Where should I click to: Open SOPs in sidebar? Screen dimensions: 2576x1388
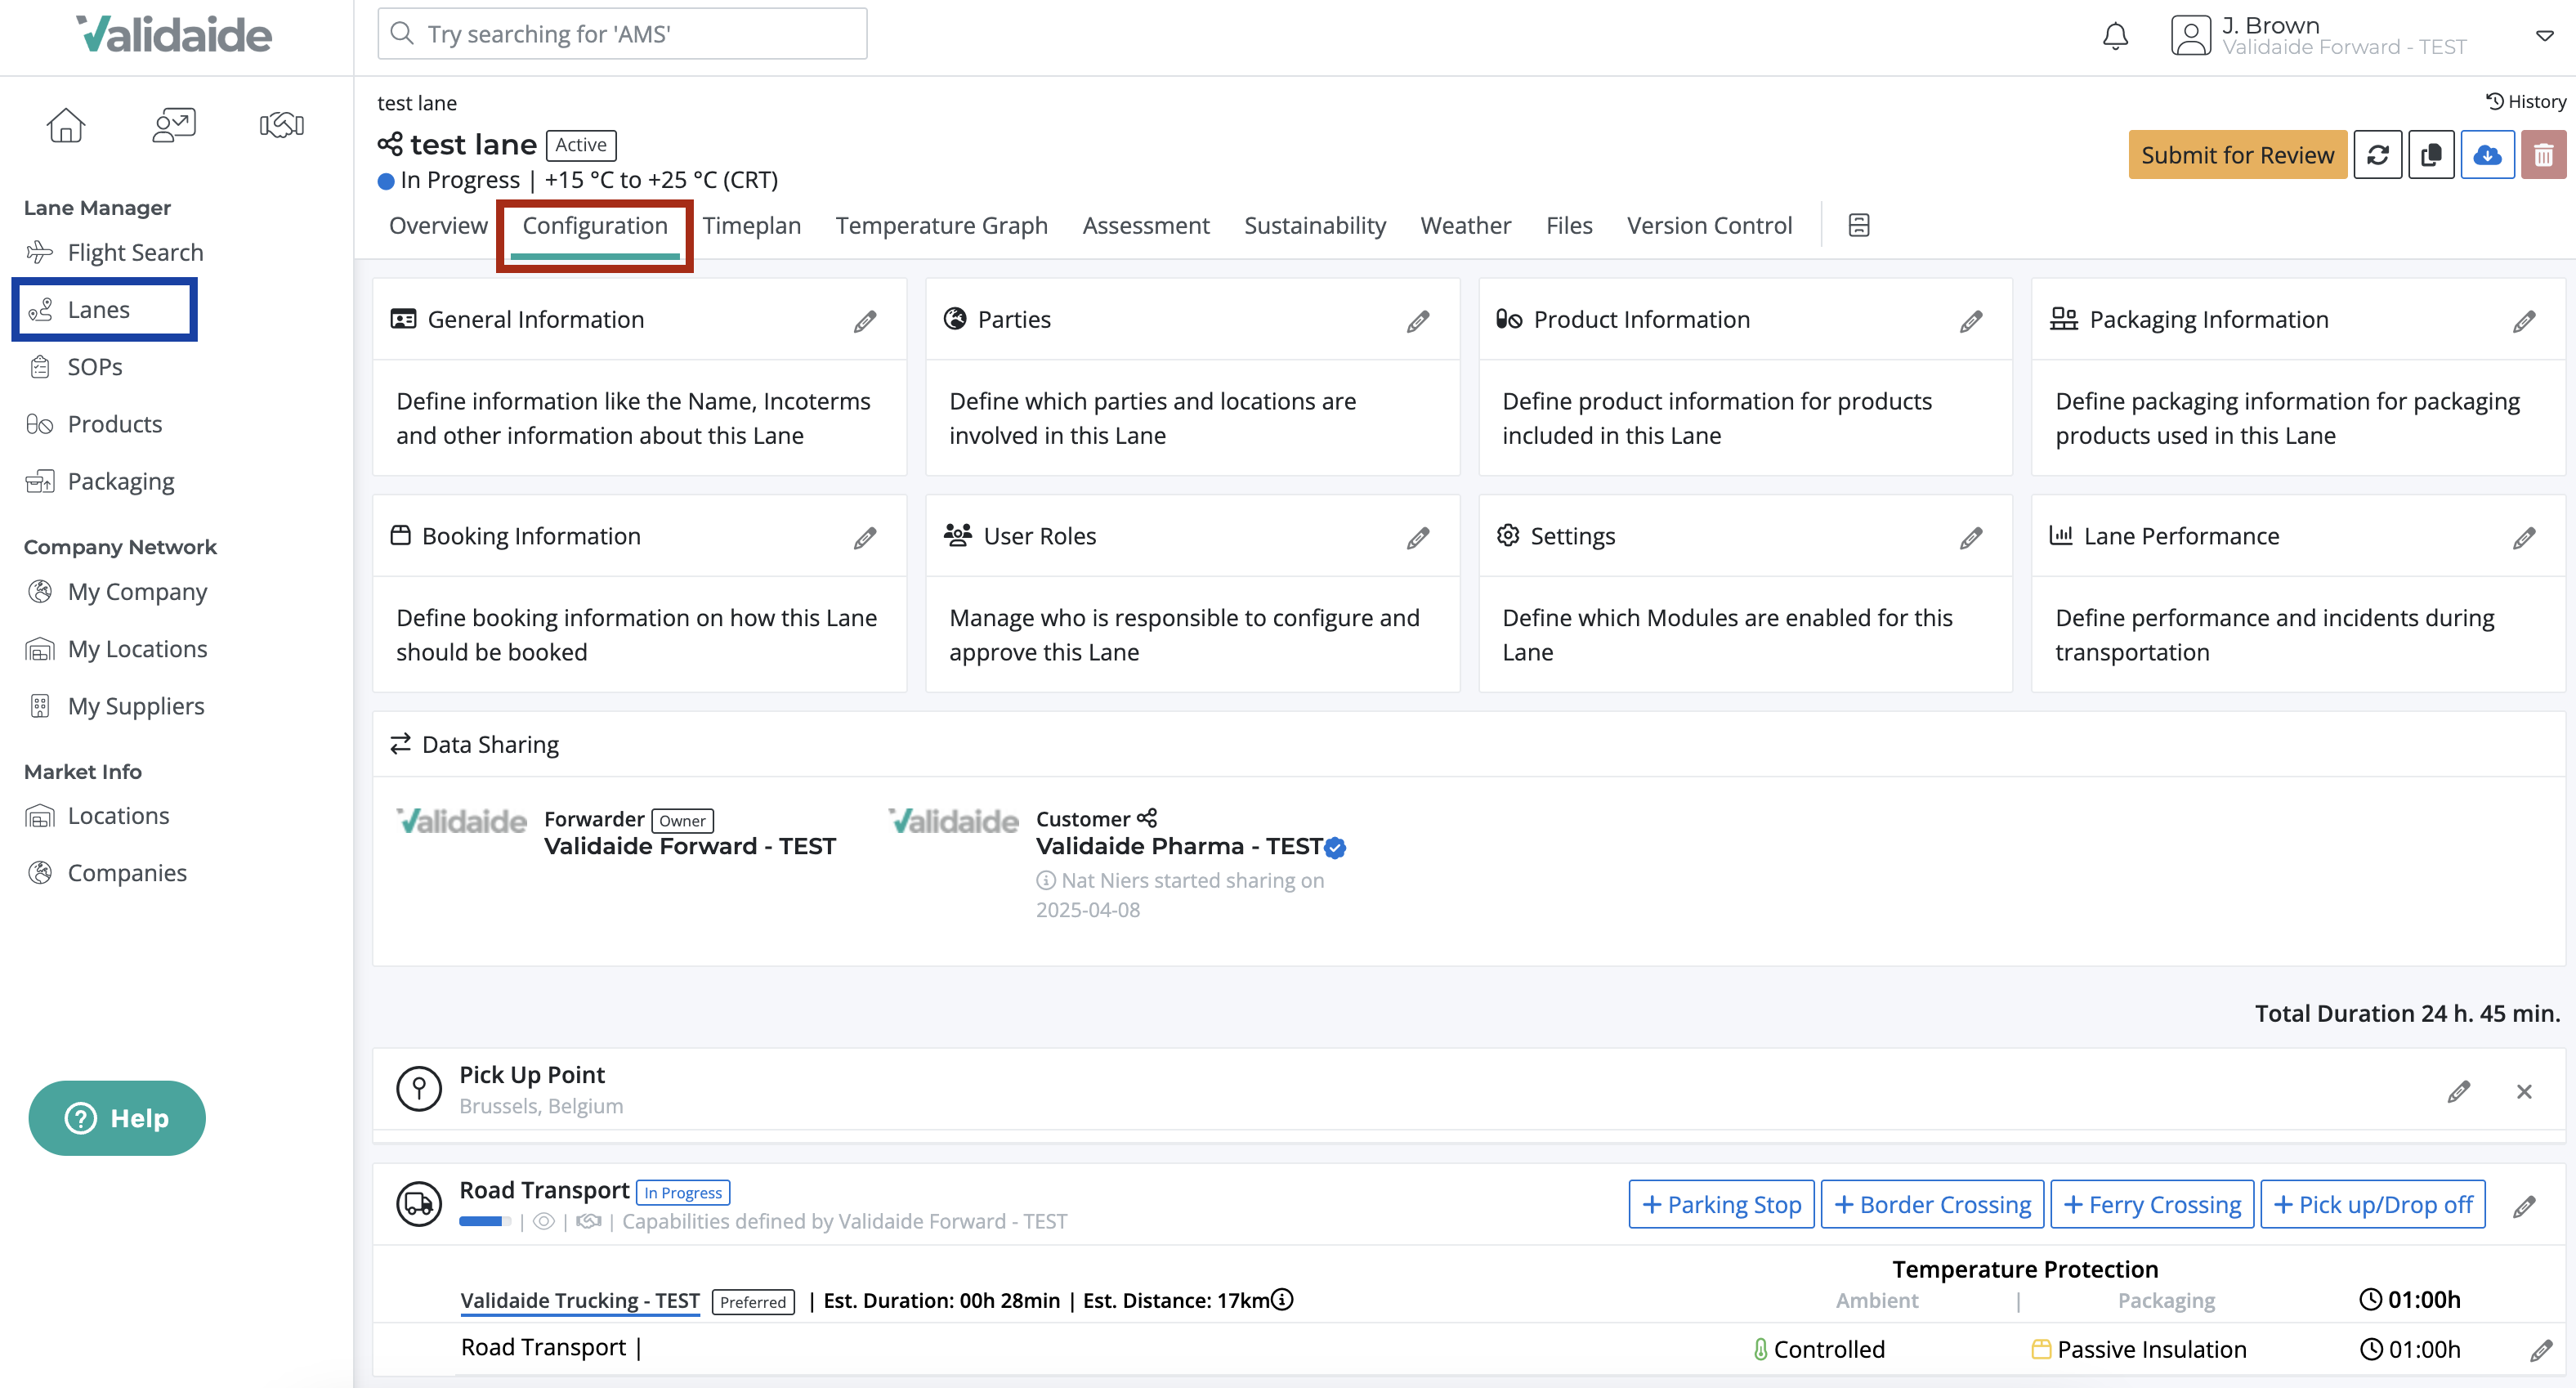[74, 367]
